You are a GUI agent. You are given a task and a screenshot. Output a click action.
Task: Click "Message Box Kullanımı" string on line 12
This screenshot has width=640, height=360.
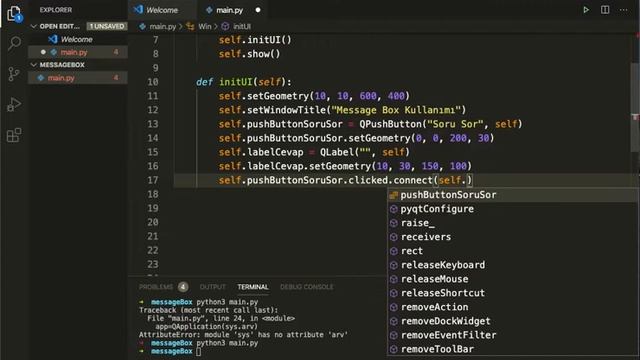click(x=396, y=110)
